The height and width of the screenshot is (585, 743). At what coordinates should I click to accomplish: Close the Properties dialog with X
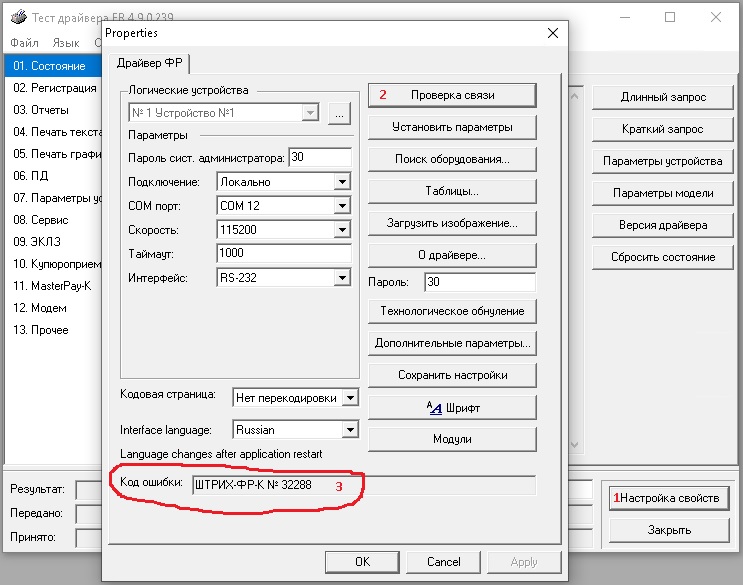coord(552,34)
